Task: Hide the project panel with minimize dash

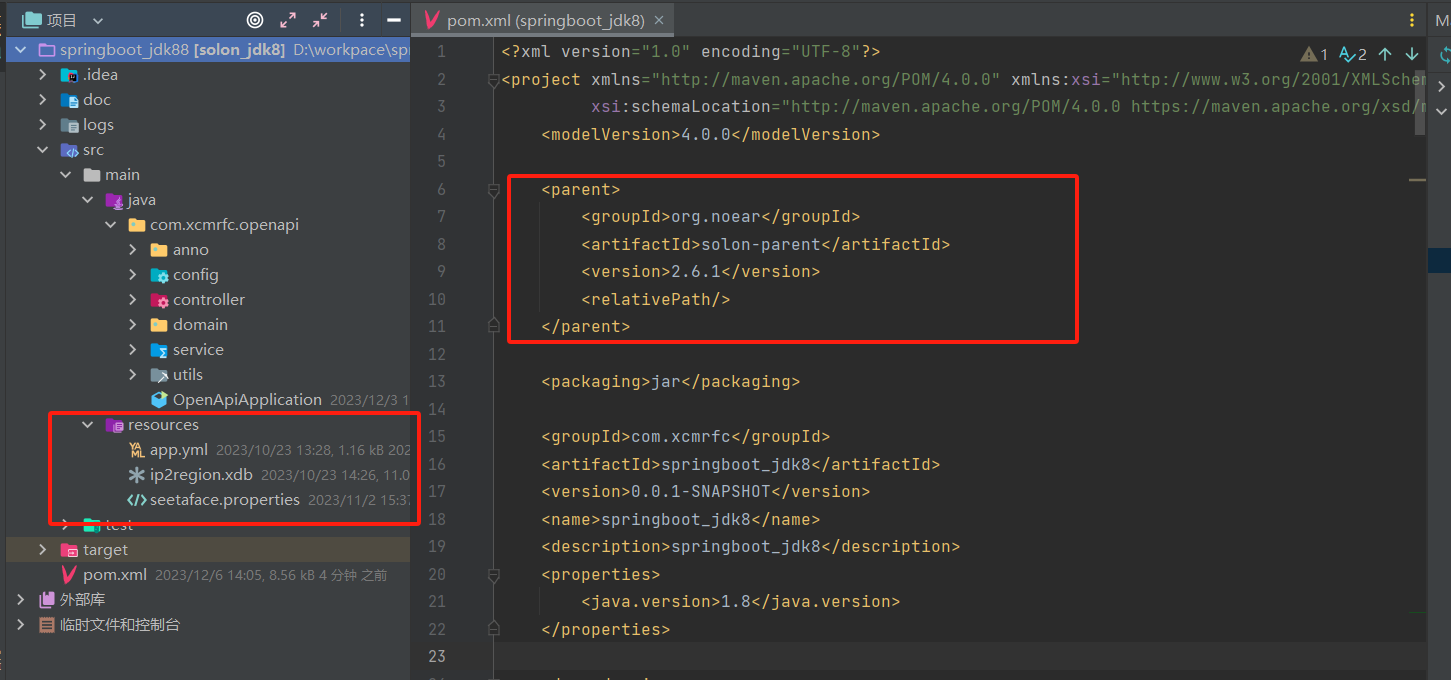Action: pos(394,20)
